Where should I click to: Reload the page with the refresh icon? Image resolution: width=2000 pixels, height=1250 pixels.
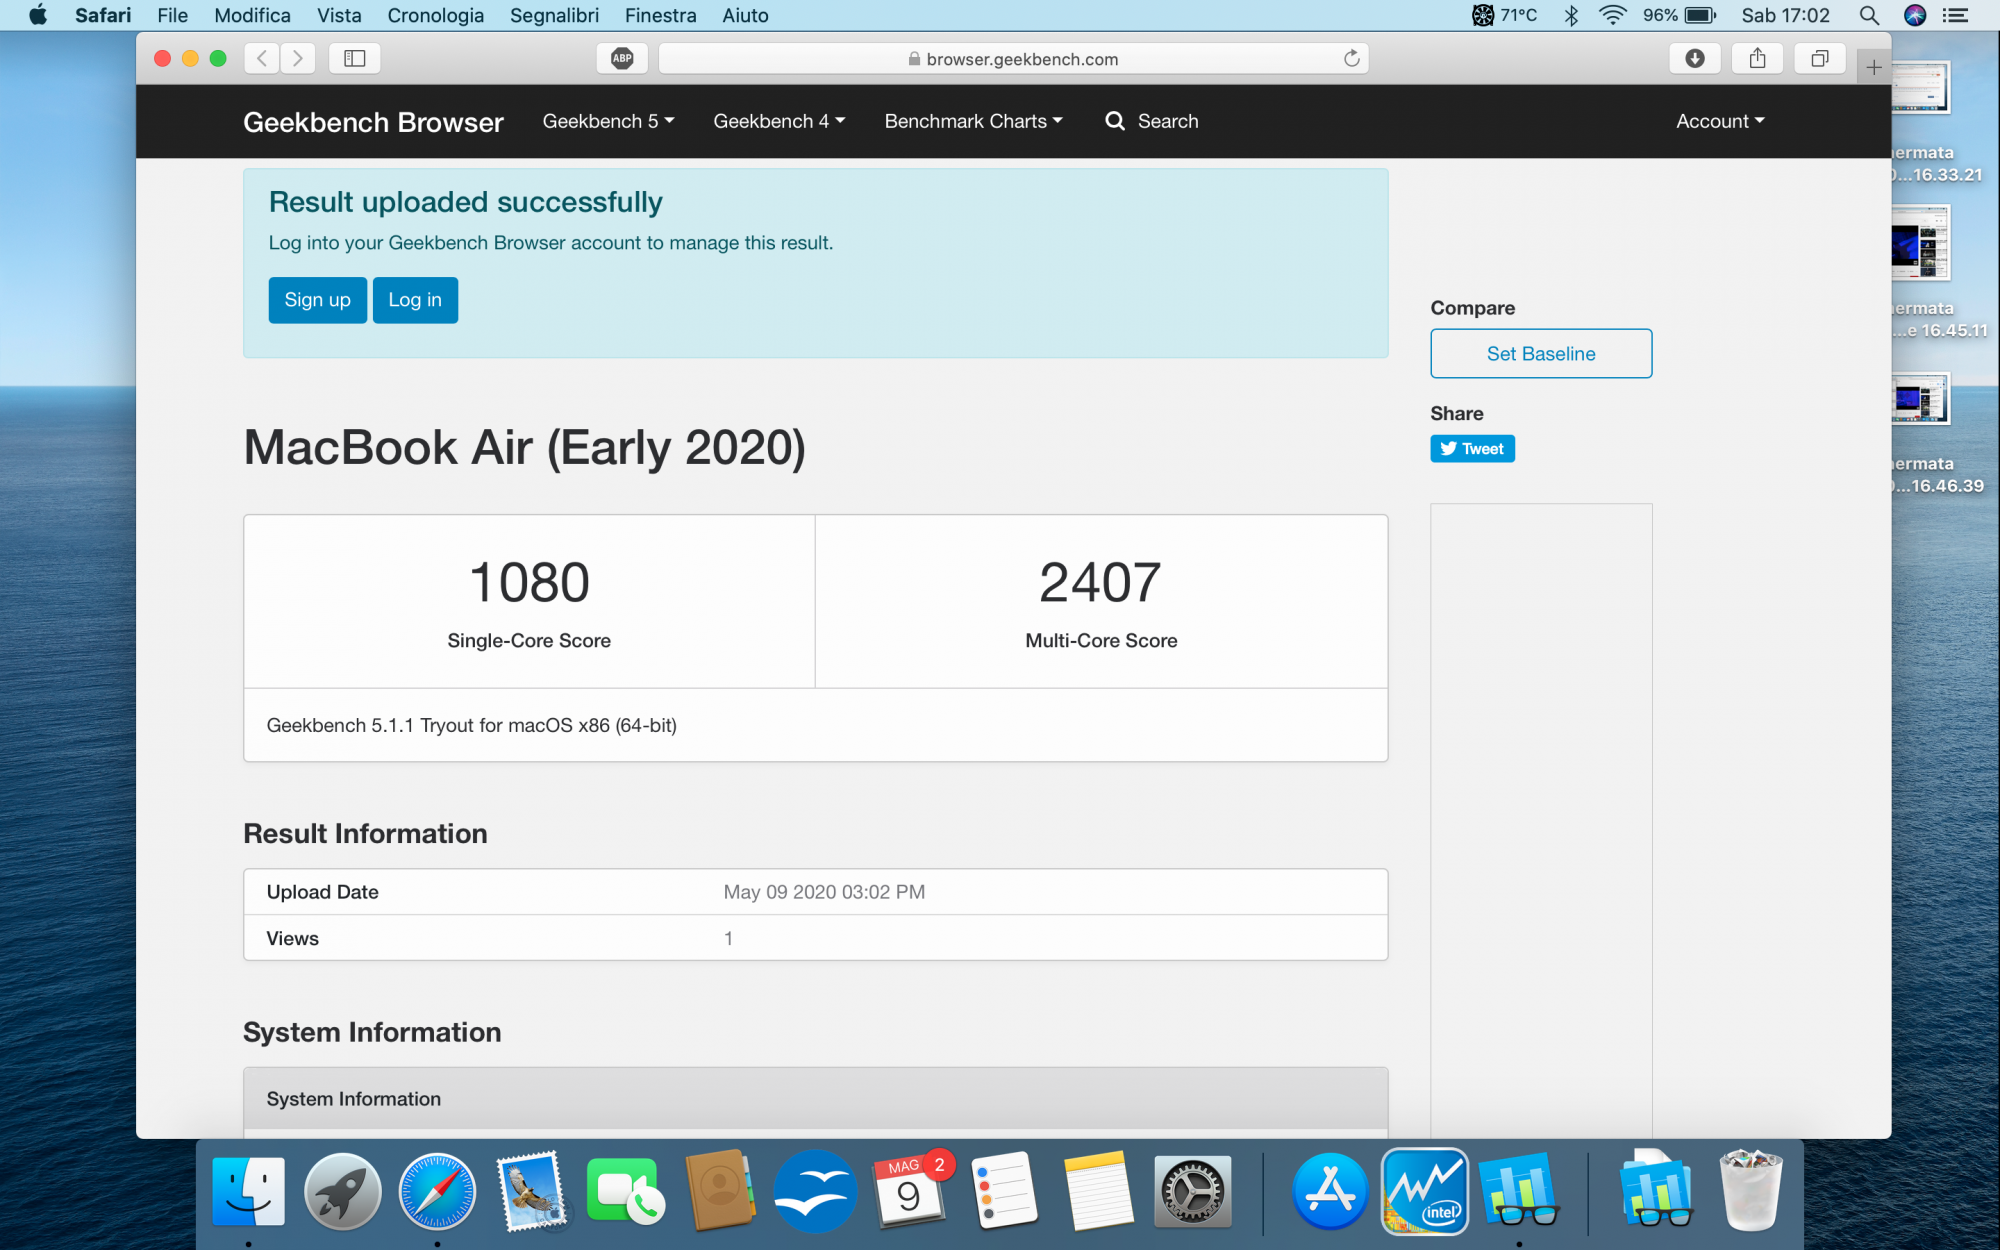pos(1352,58)
